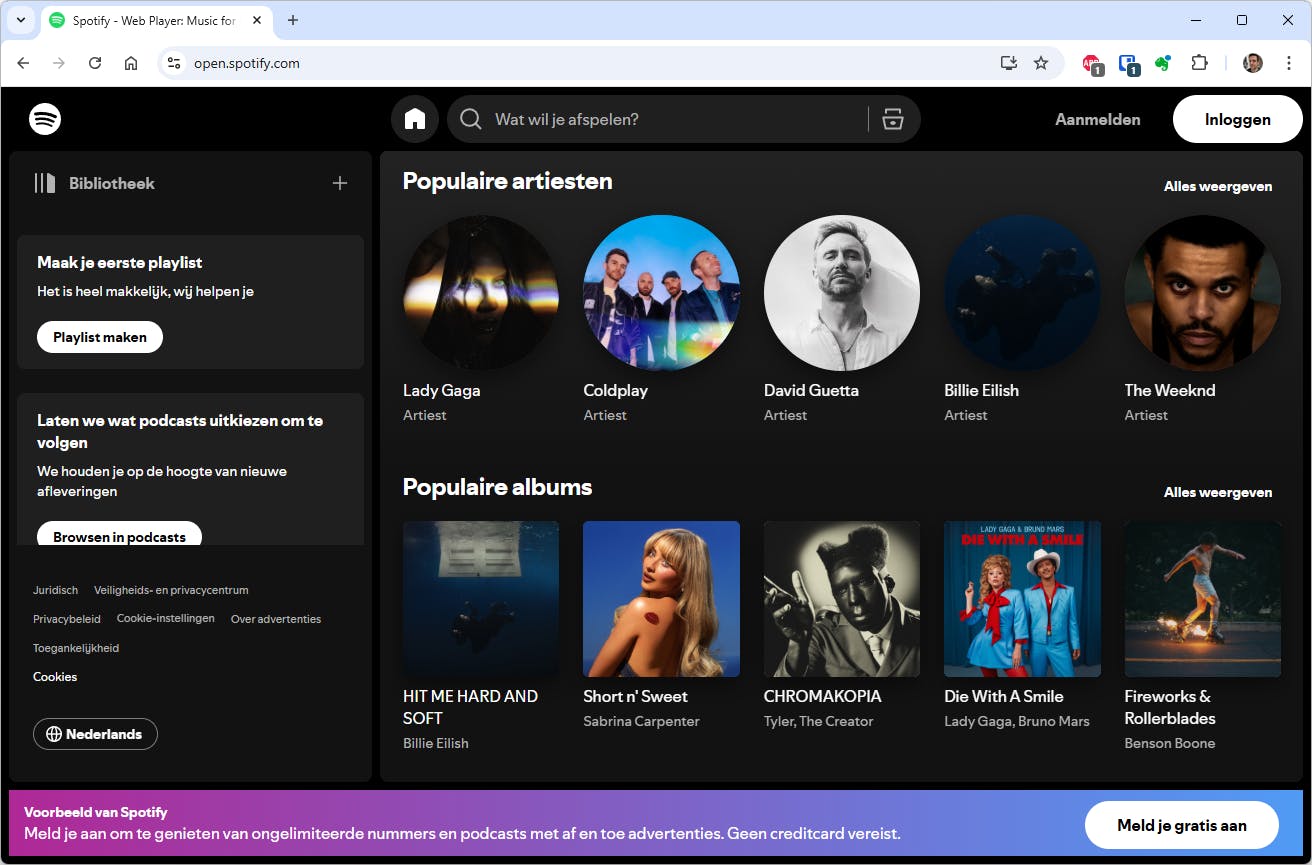Open the Privacybeleid link

click(x=67, y=619)
